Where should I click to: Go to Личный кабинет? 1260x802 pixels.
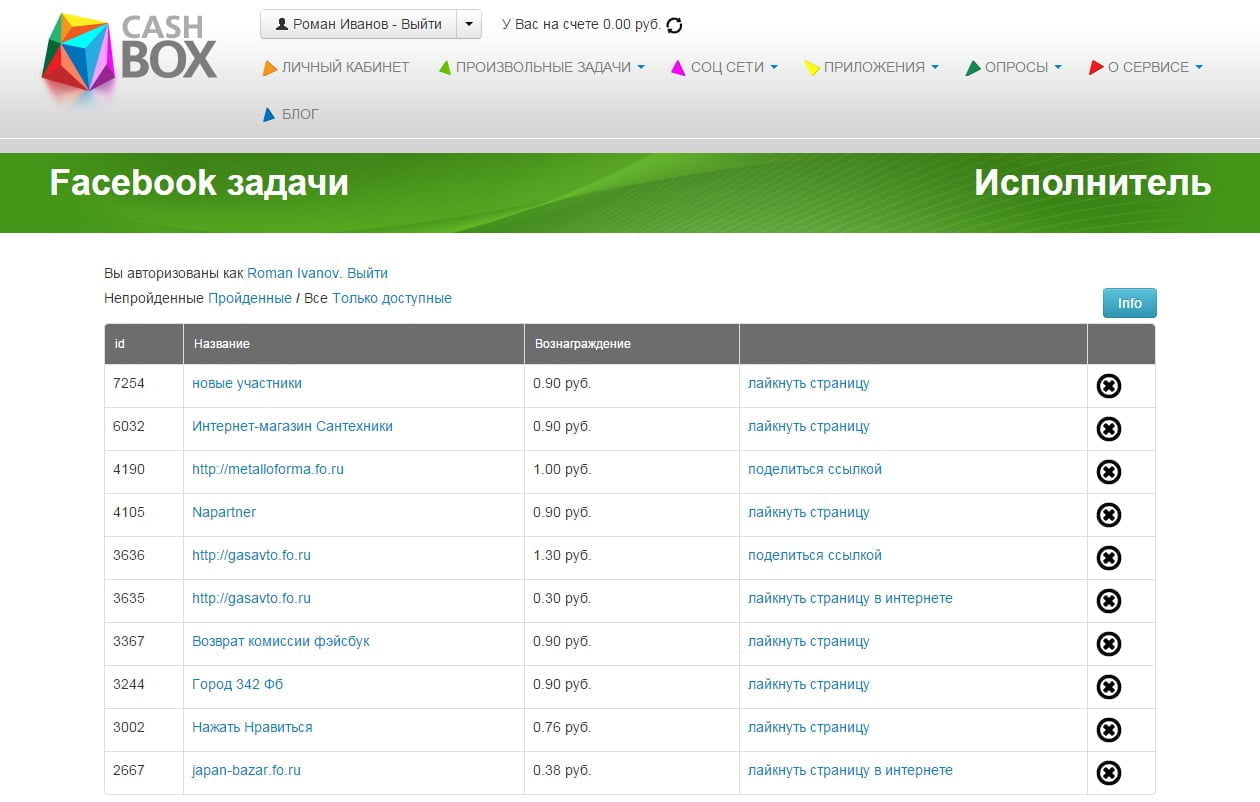[x=336, y=67]
